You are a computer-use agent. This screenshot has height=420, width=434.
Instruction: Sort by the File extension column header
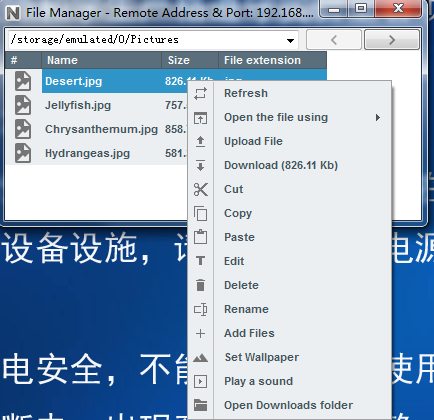pos(272,60)
